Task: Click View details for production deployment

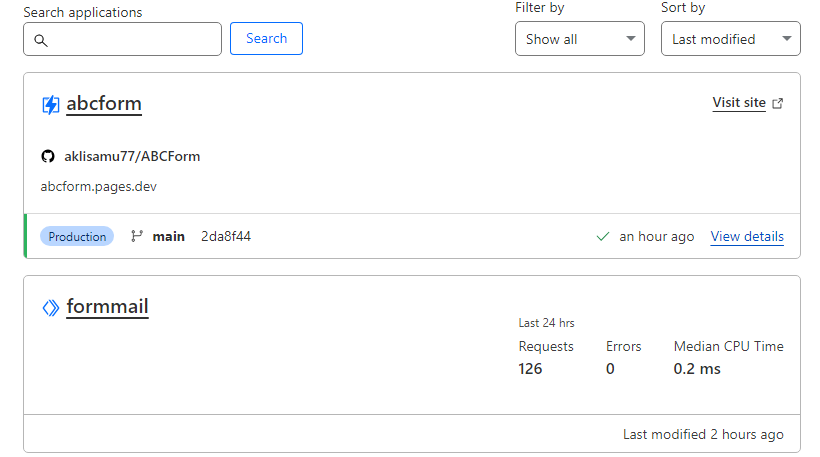Action: pyautogui.click(x=747, y=237)
